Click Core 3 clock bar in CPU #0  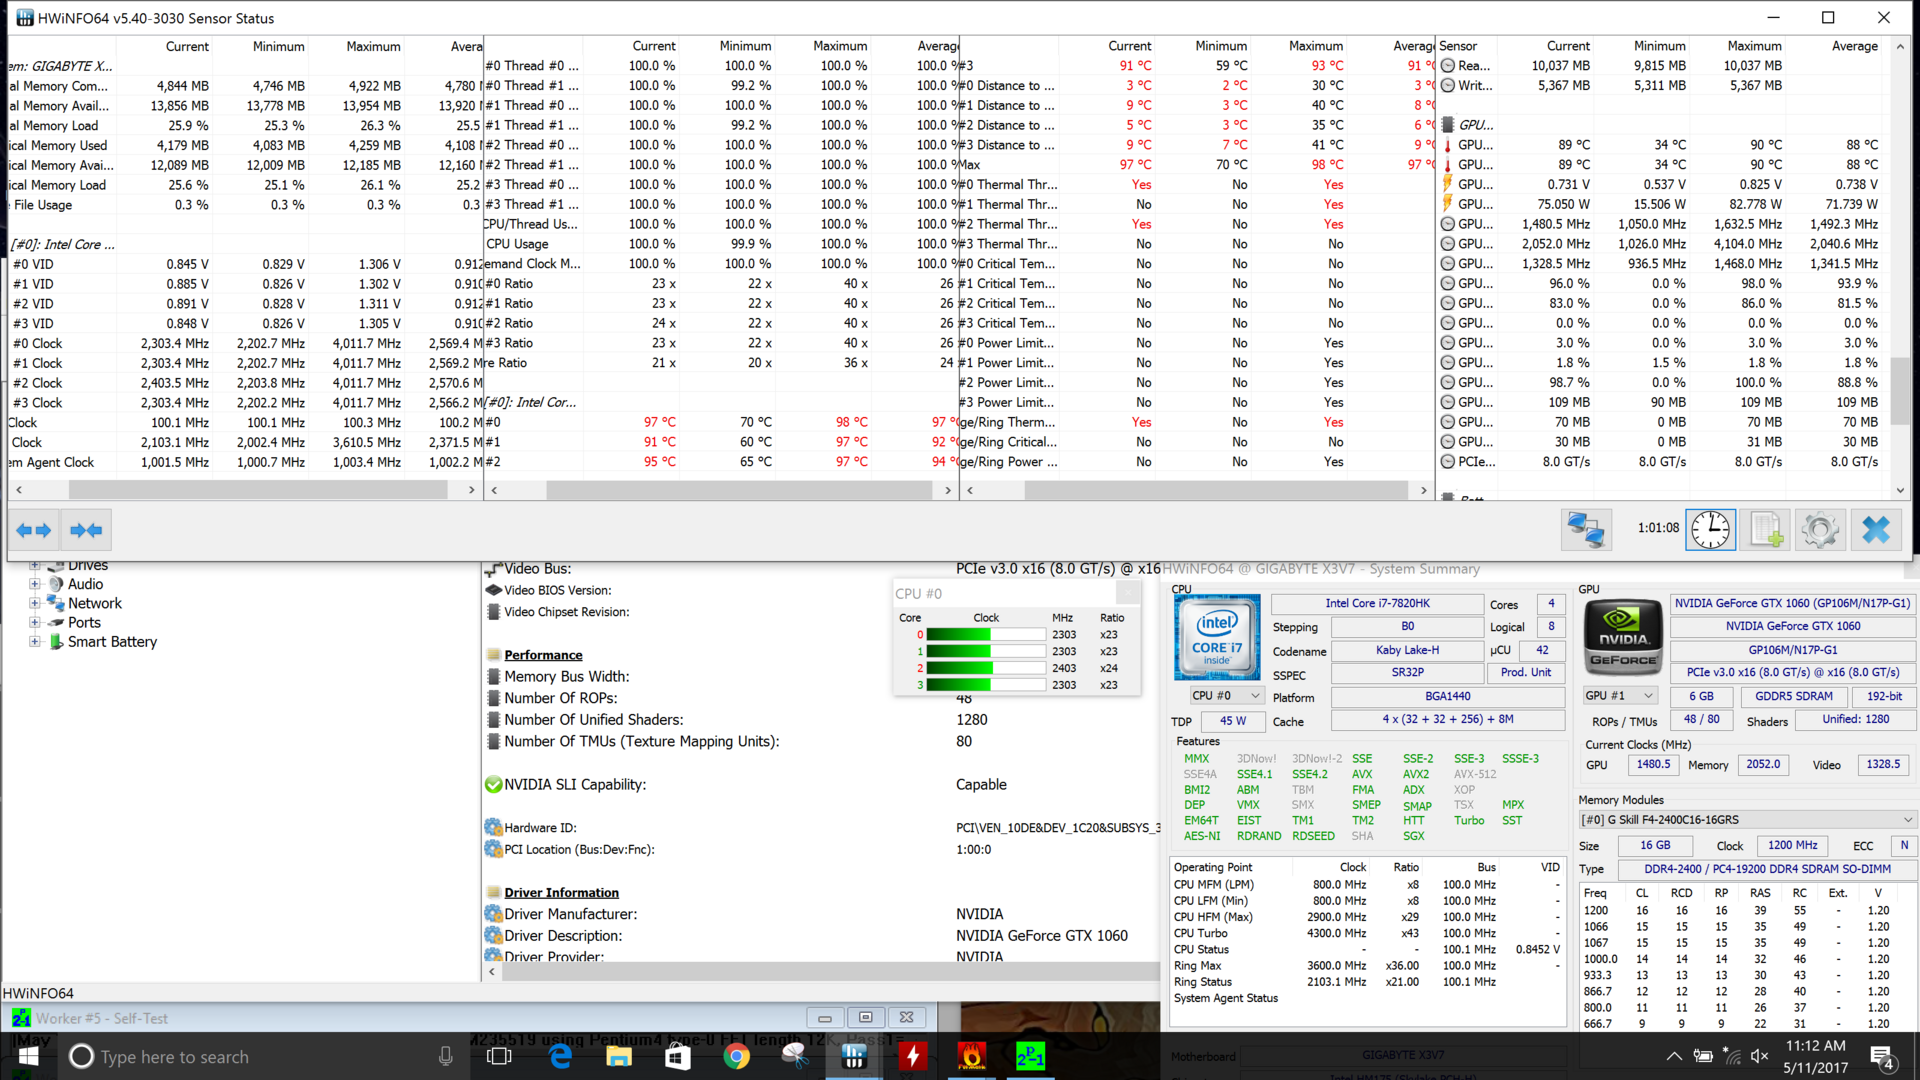985,685
